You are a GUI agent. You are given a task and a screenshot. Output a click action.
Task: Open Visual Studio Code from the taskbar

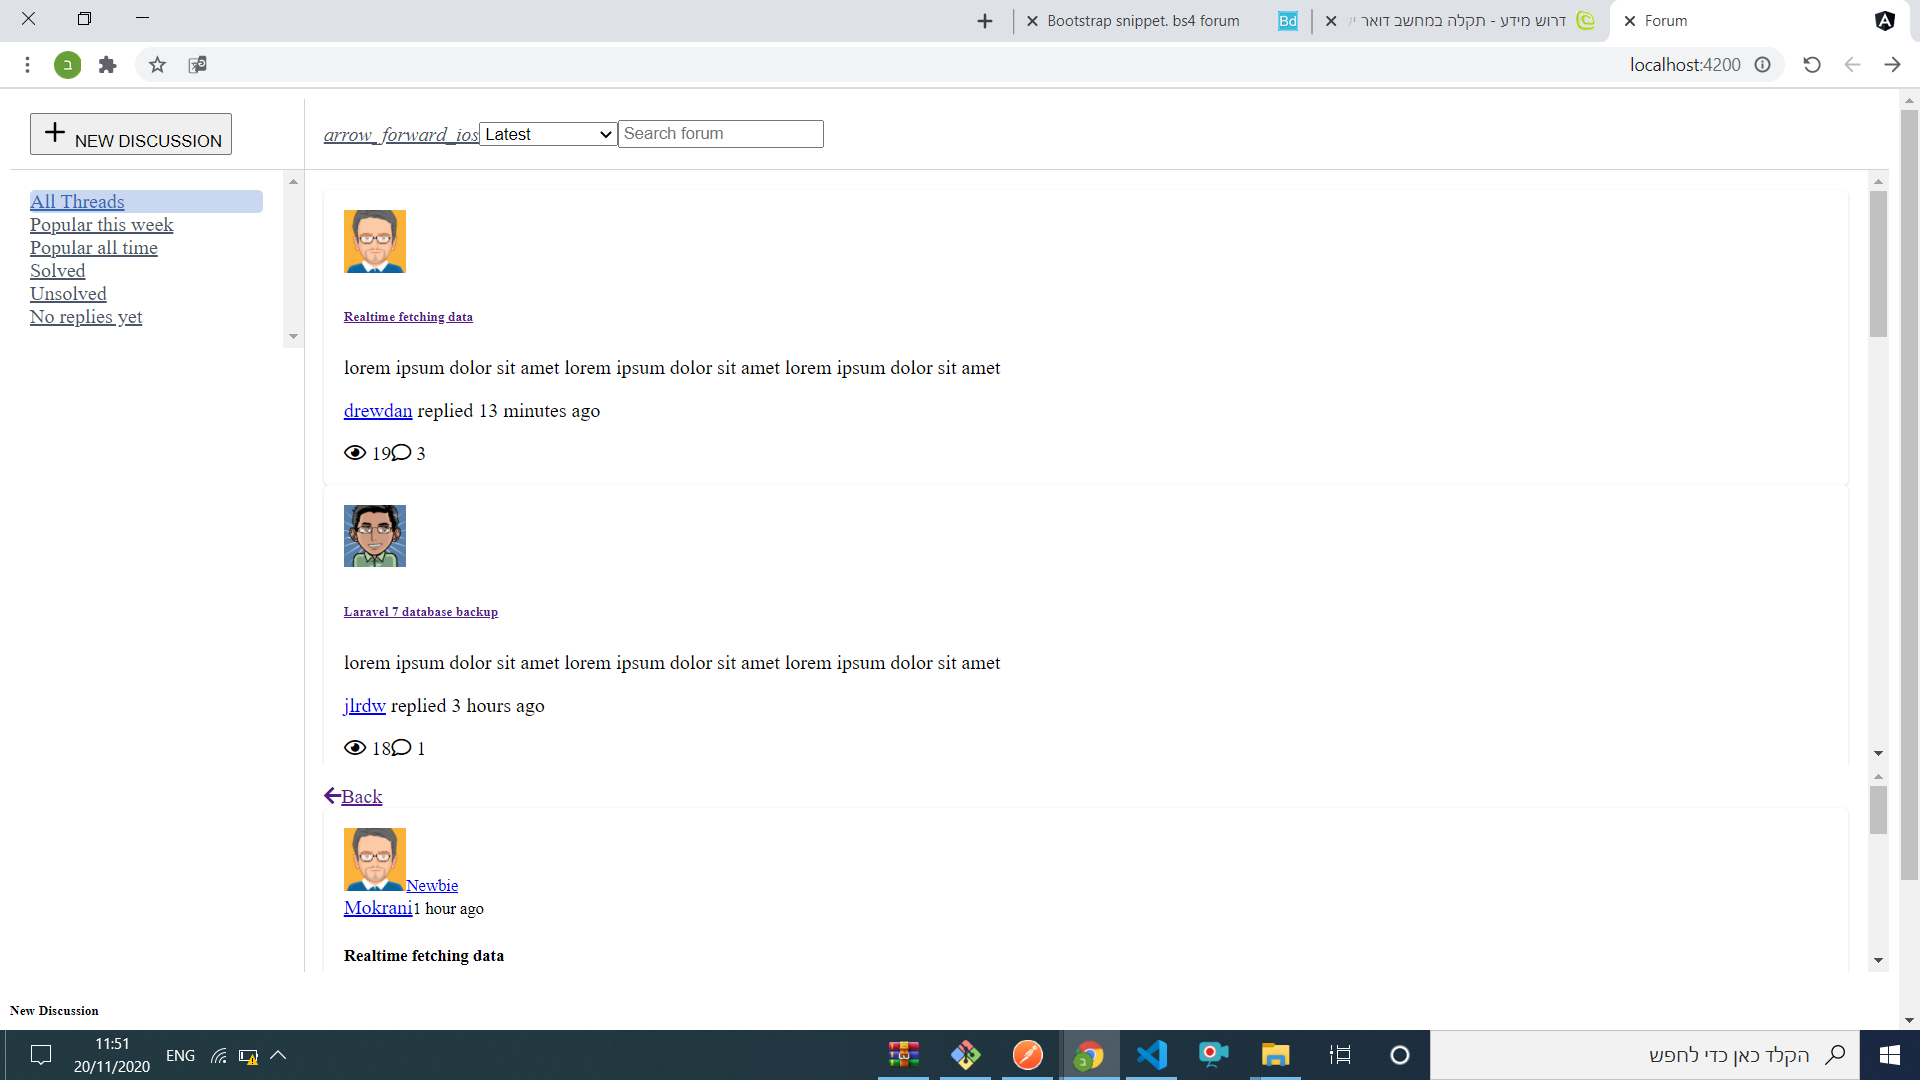[x=1151, y=1055]
